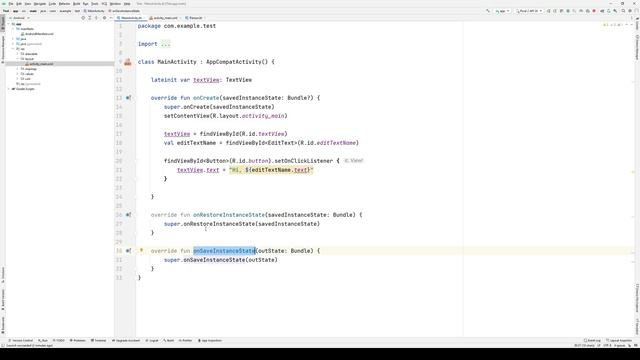
Task: Collapse the app module node
Action: (8, 24)
